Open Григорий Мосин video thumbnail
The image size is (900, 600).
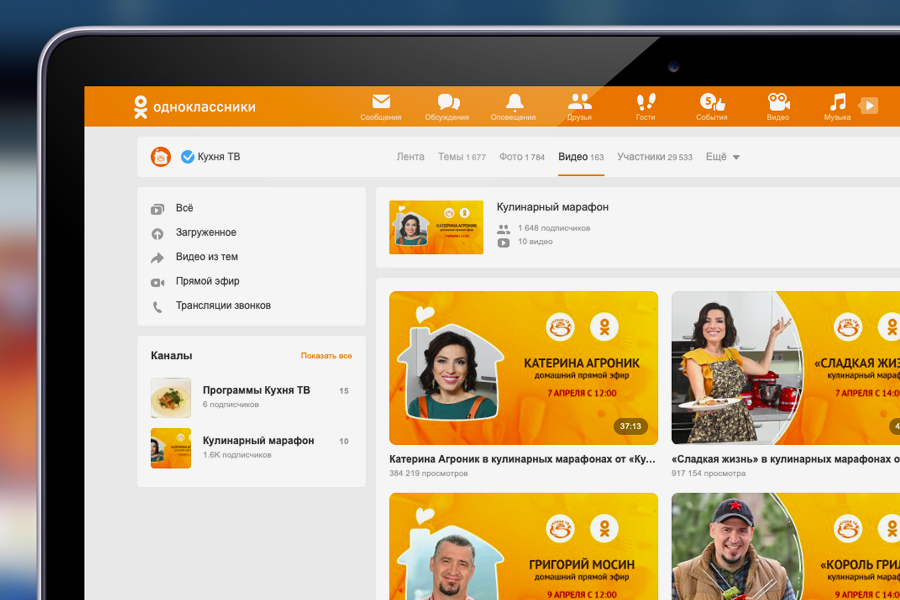click(523, 546)
